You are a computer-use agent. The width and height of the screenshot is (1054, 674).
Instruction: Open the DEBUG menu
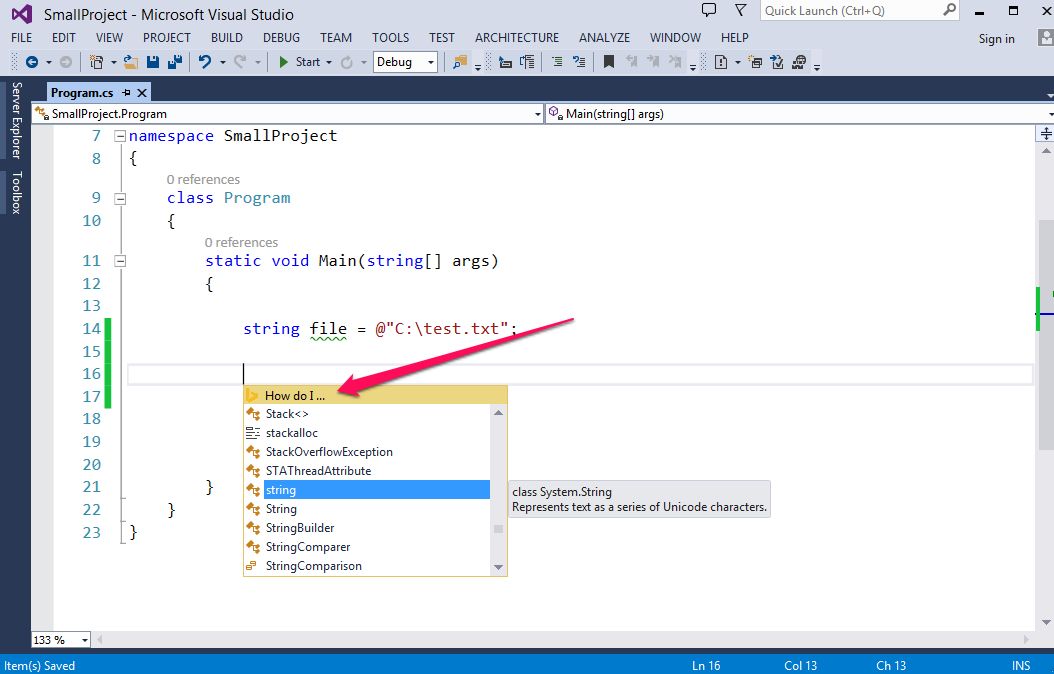(281, 37)
